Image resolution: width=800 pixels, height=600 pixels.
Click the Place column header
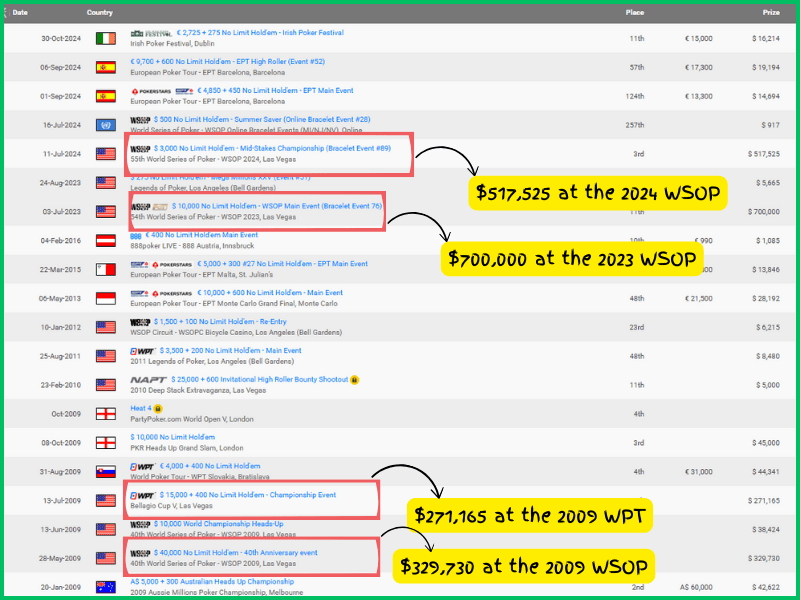pos(634,13)
